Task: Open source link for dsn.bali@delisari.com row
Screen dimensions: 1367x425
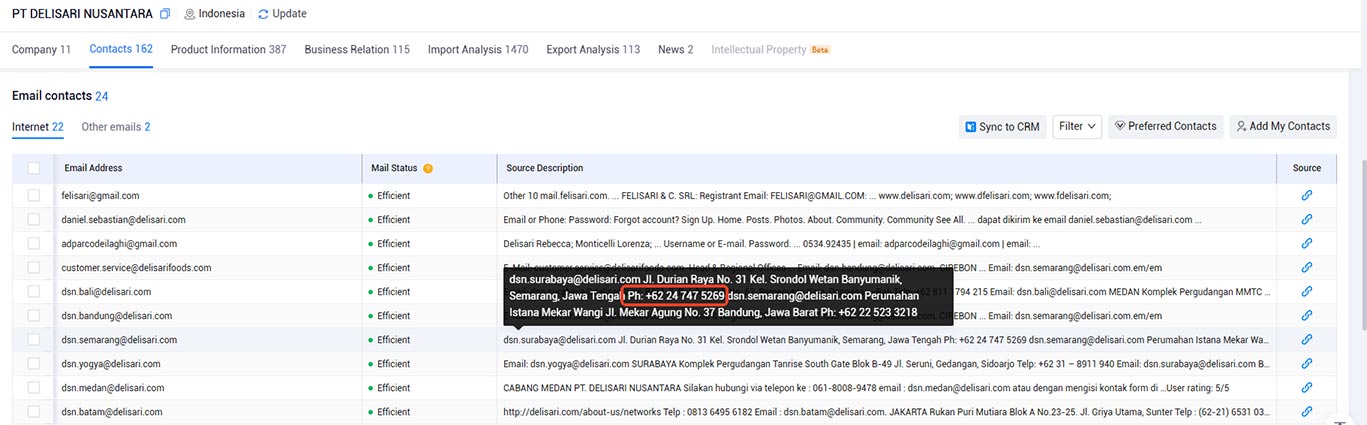Action: point(1306,292)
